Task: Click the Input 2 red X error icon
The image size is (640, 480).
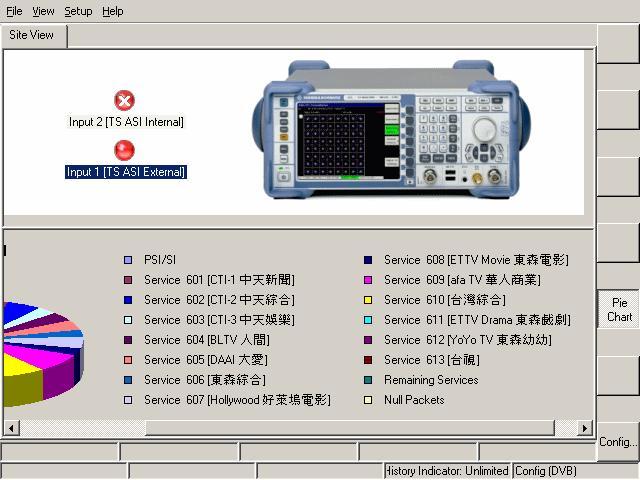Action: point(125,100)
